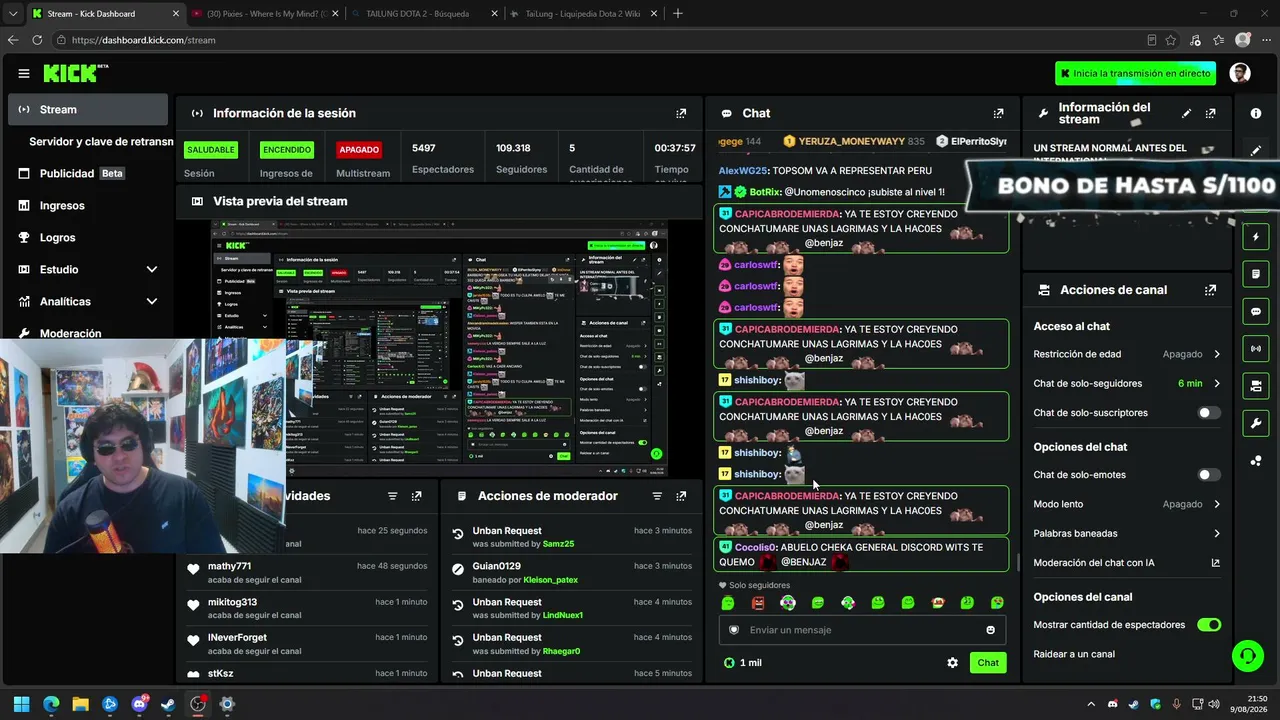Open Windows Start menu
Image resolution: width=1280 pixels, height=720 pixels.
pyautogui.click(x=21, y=704)
